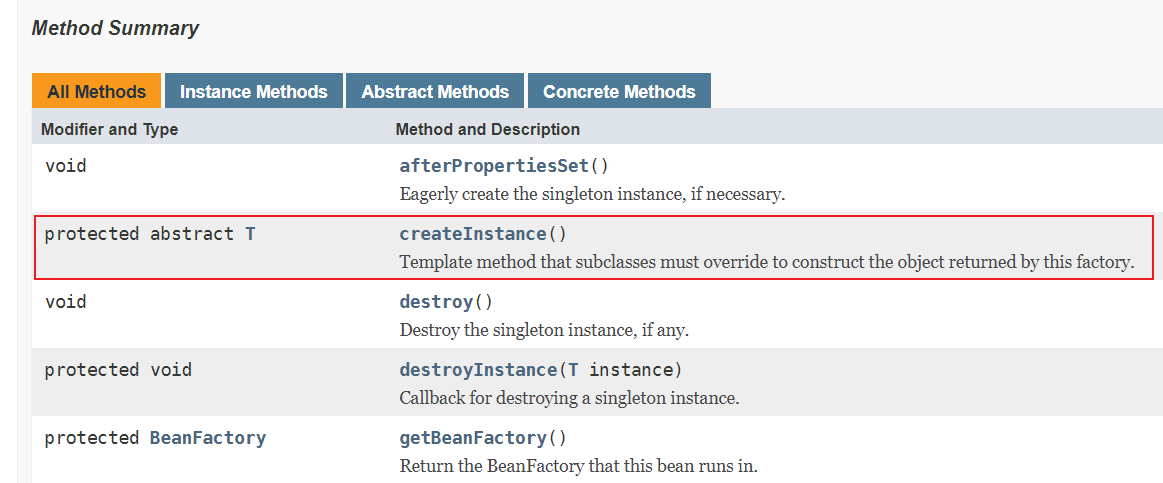Screen dimensions: 1163x483
Task: Click parameter type T in destroyInstance signature
Action: [573, 370]
